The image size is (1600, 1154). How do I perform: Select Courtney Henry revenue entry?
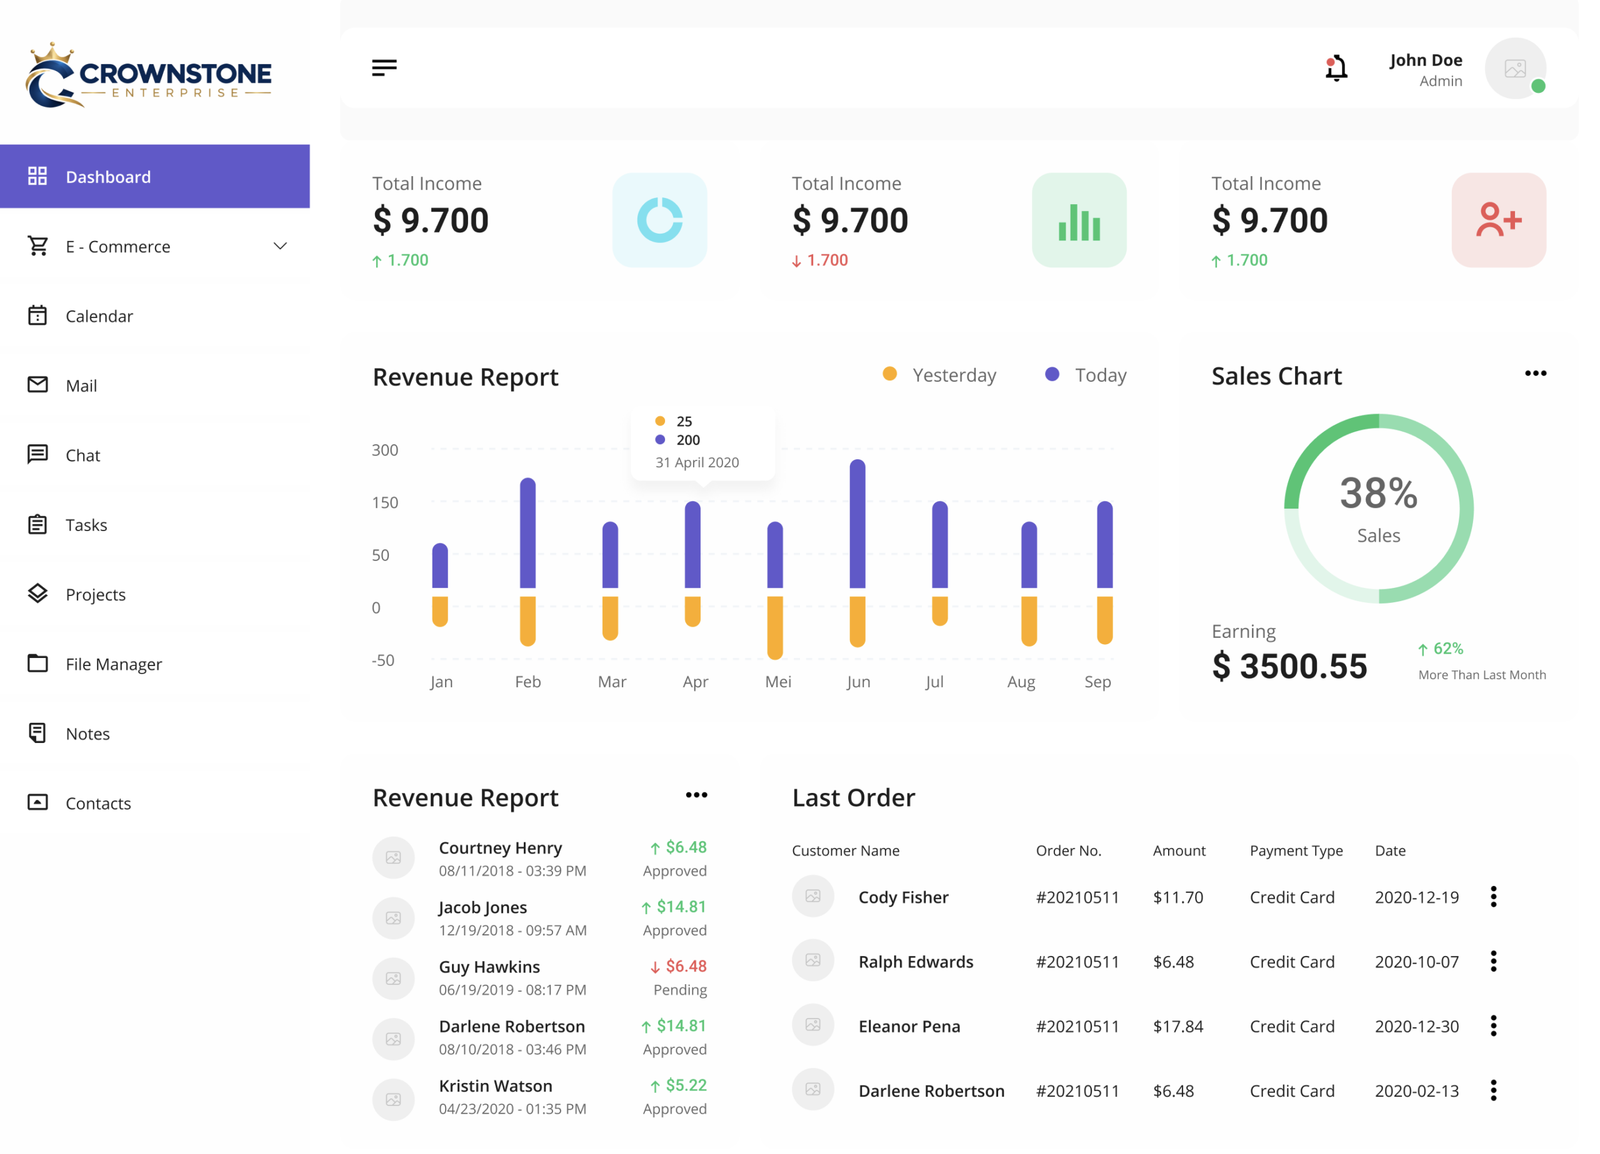[540, 858]
